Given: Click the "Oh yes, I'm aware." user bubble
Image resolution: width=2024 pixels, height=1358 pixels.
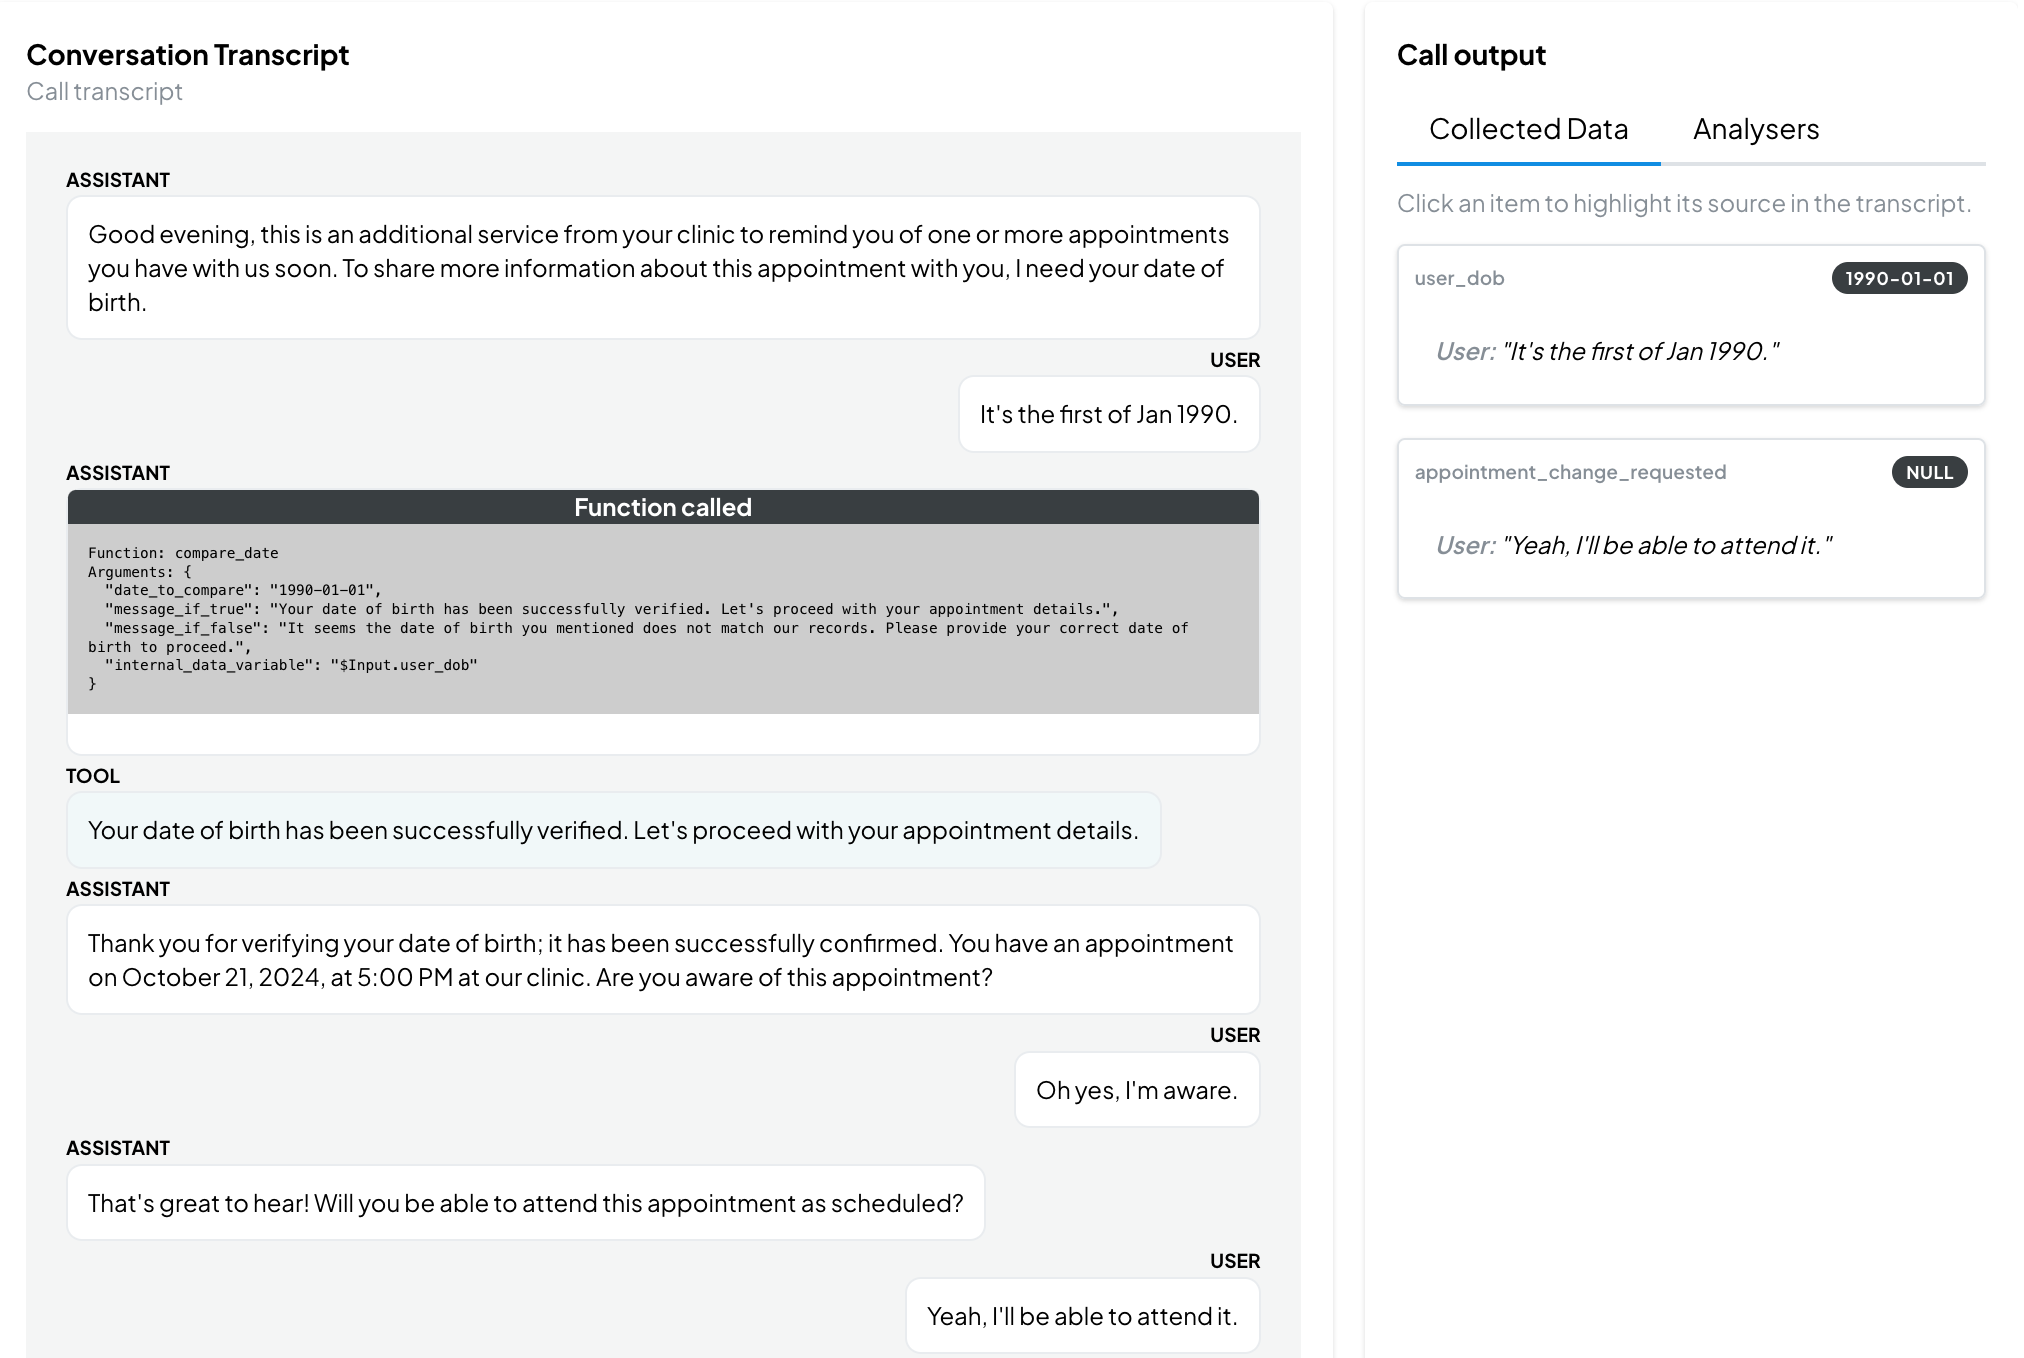Looking at the screenshot, I should pos(1137,1090).
